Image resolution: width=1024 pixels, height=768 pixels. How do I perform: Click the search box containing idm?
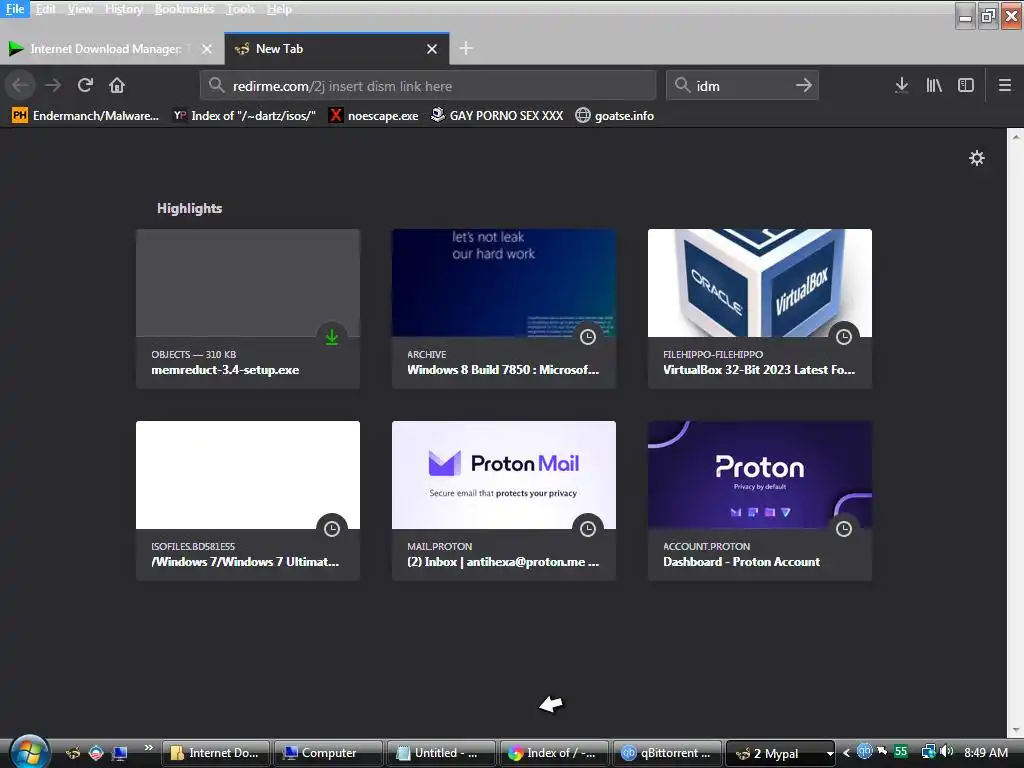pyautogui.click(x=742, y=86)
